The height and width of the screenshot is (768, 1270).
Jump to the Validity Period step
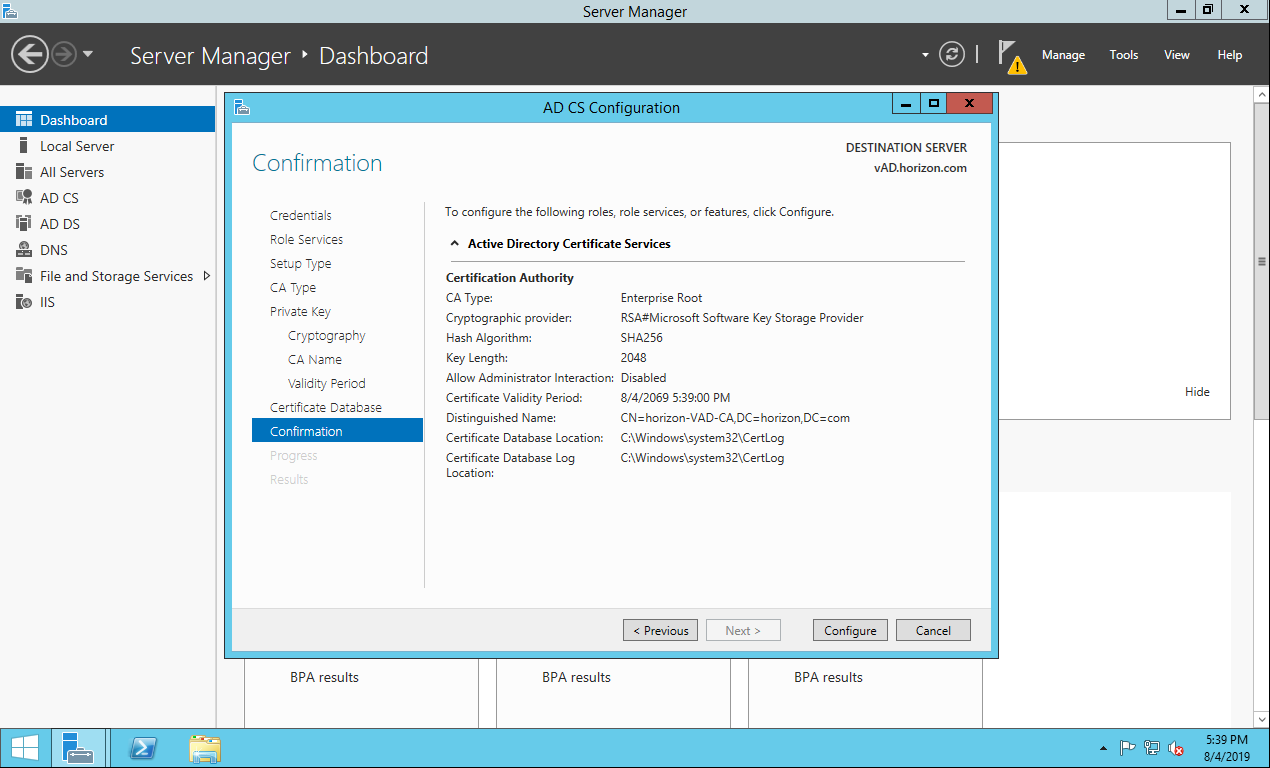tap(326, 384)
